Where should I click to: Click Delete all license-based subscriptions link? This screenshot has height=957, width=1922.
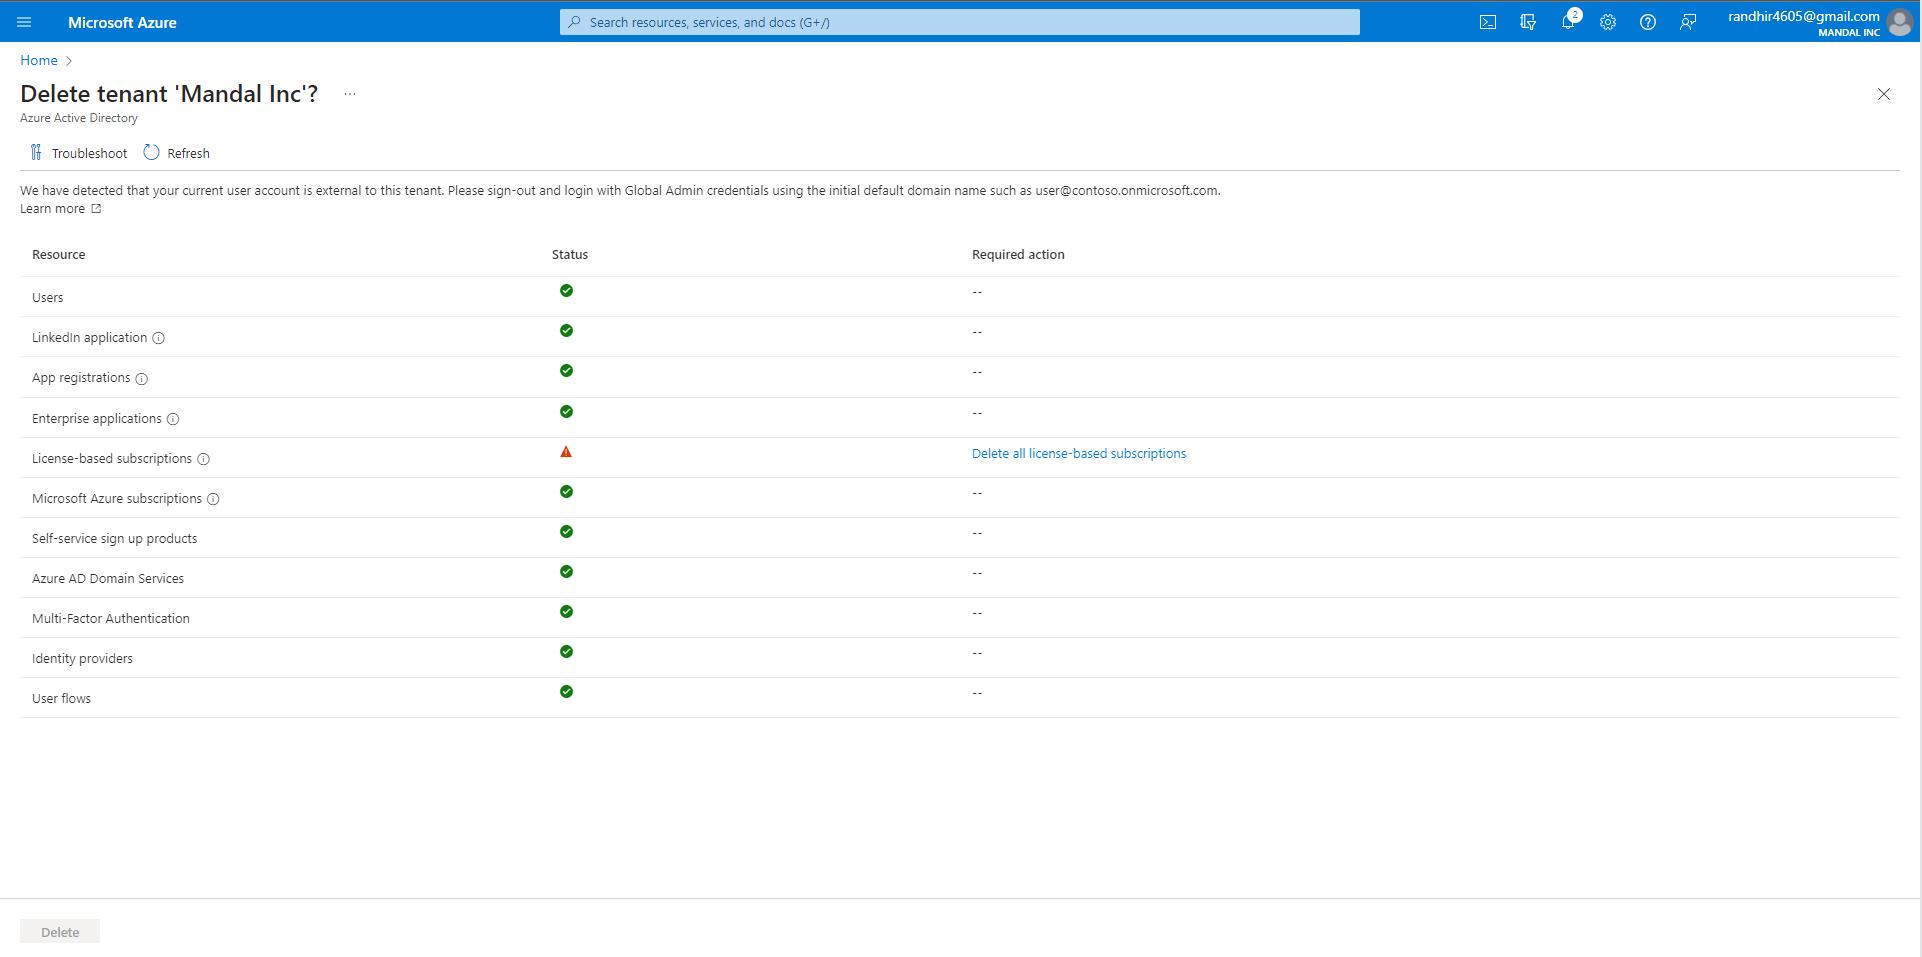[x=1079, y=454]
